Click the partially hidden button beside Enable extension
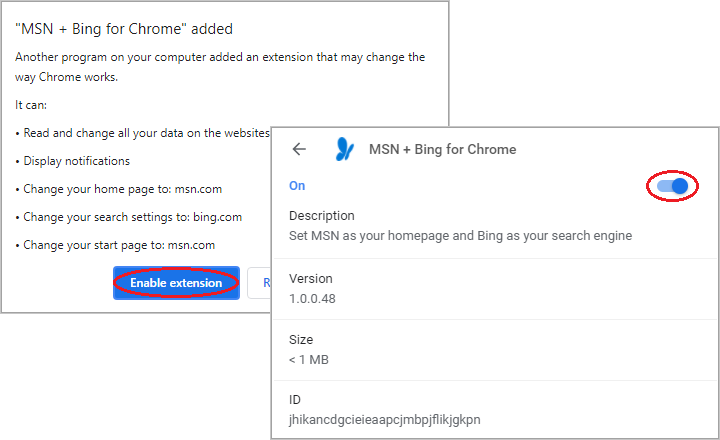 260,283
